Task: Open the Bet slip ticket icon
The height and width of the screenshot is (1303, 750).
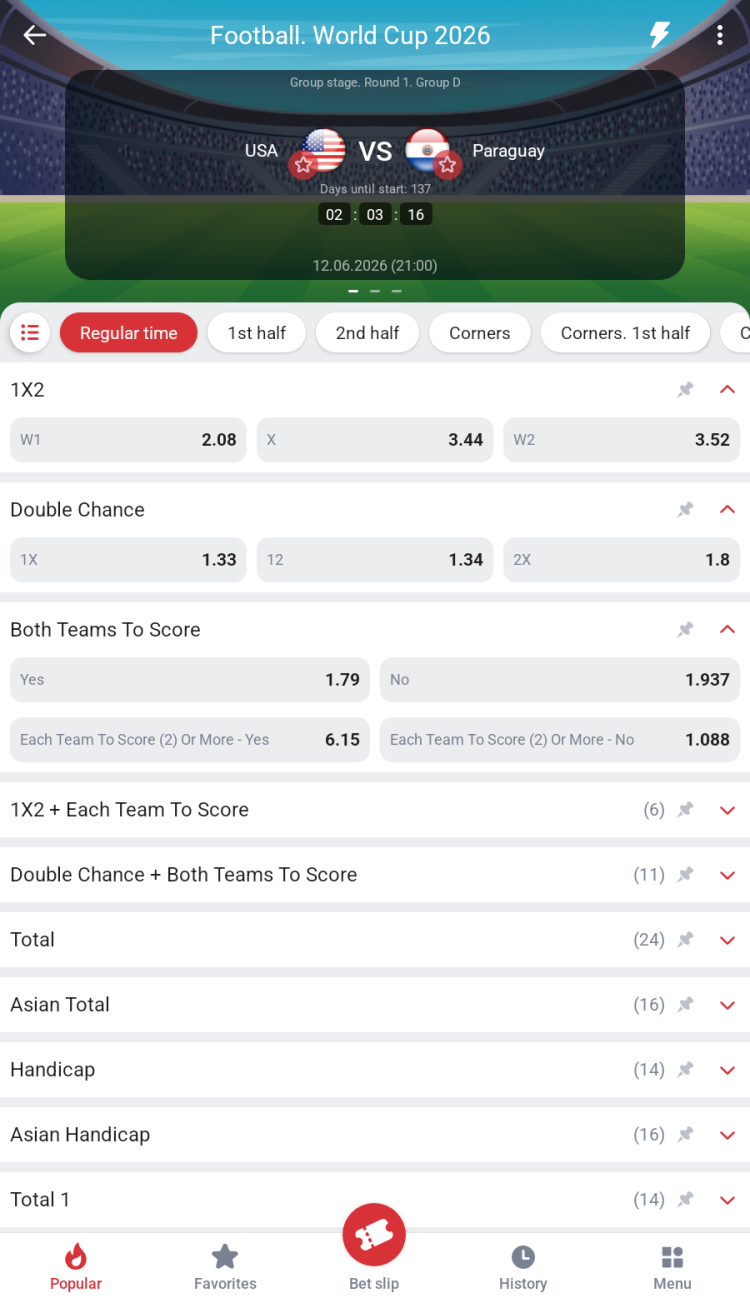Action: click(374, 1237)
